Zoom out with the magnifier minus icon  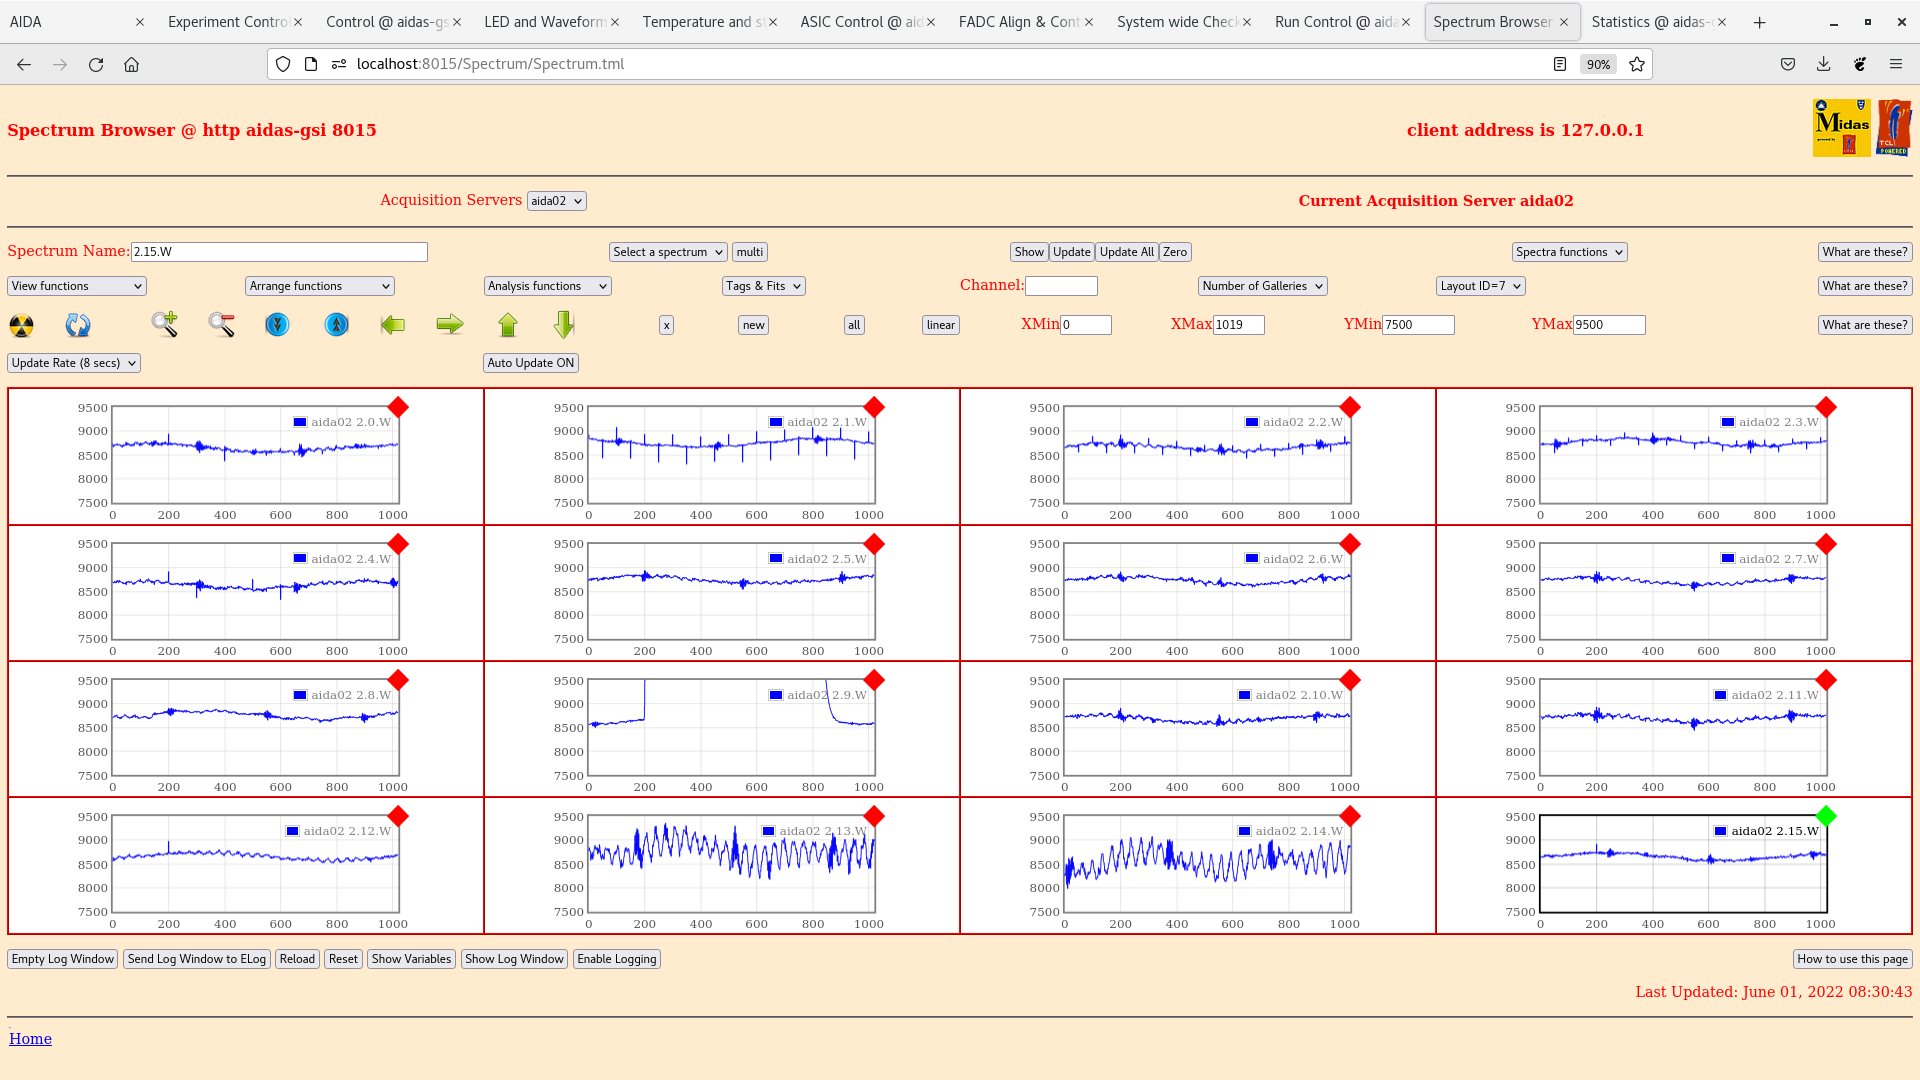pyautogui.click(x=221, y=324)
